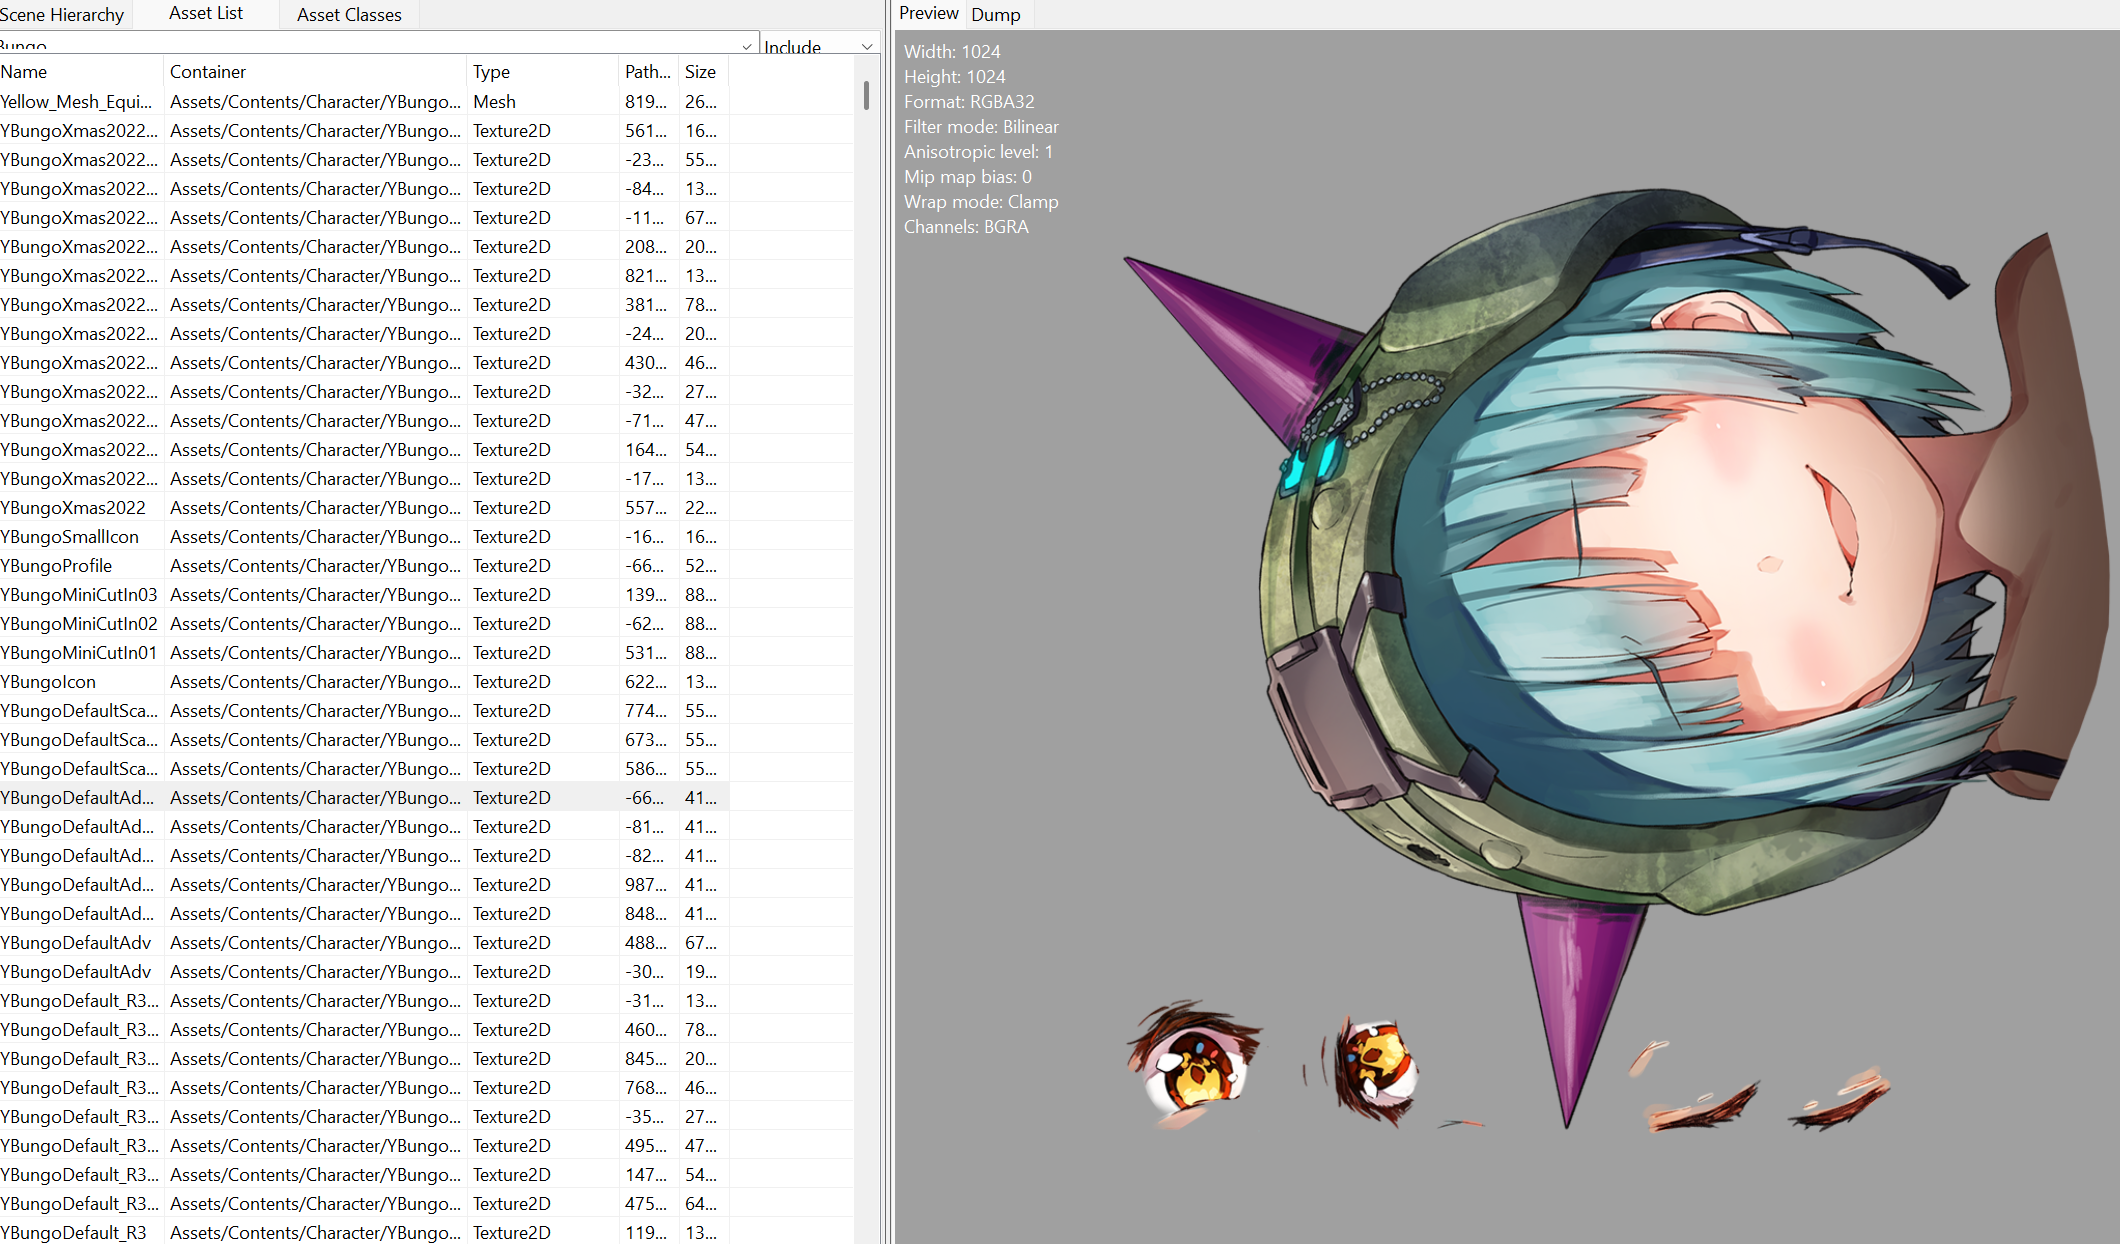Viewport: 2120px width, 1244px height.
Task: Select the YBungoIcon asset row
Action: coord(48,682)
